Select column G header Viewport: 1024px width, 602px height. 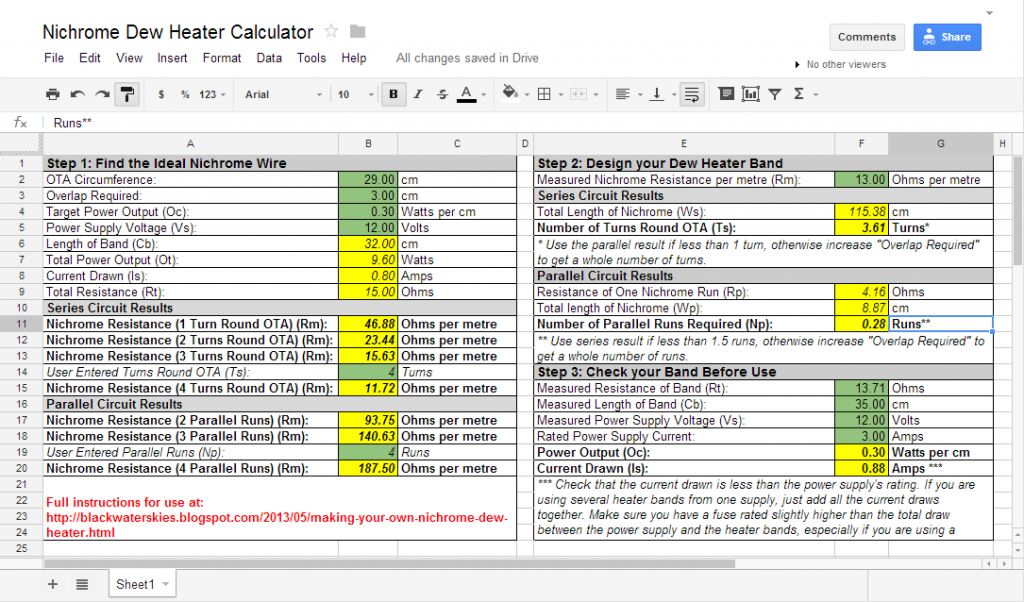[x=940, y=144]
